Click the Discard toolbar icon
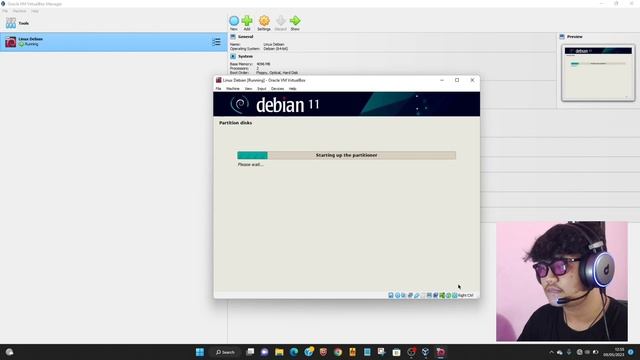Screen dimensions: 640x360 [x=280, y=21]
